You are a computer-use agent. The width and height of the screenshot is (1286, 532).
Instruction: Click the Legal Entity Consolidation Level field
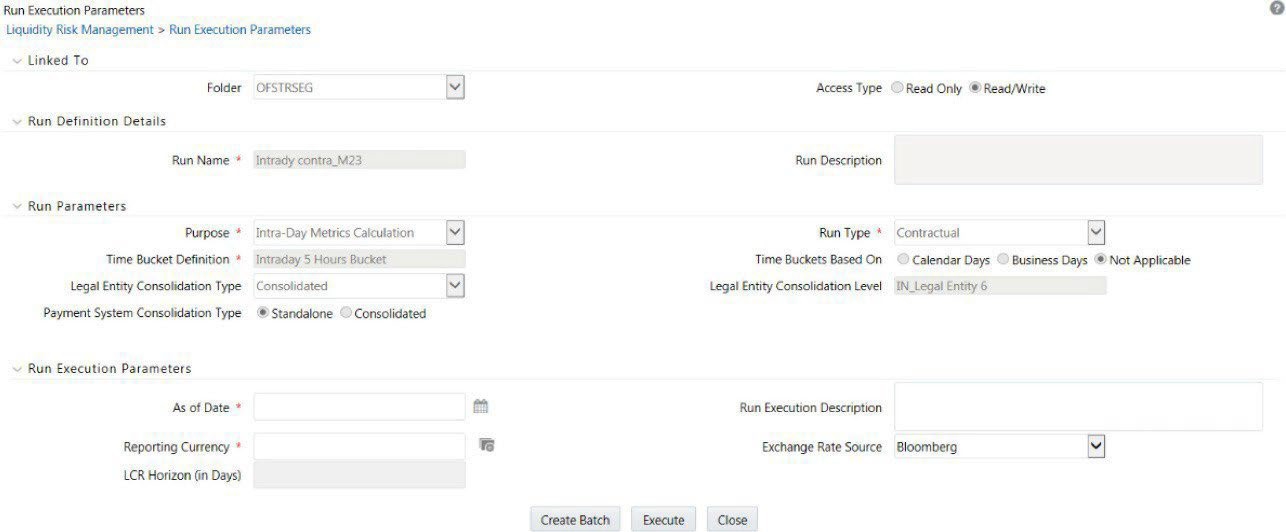(1000, 286)
